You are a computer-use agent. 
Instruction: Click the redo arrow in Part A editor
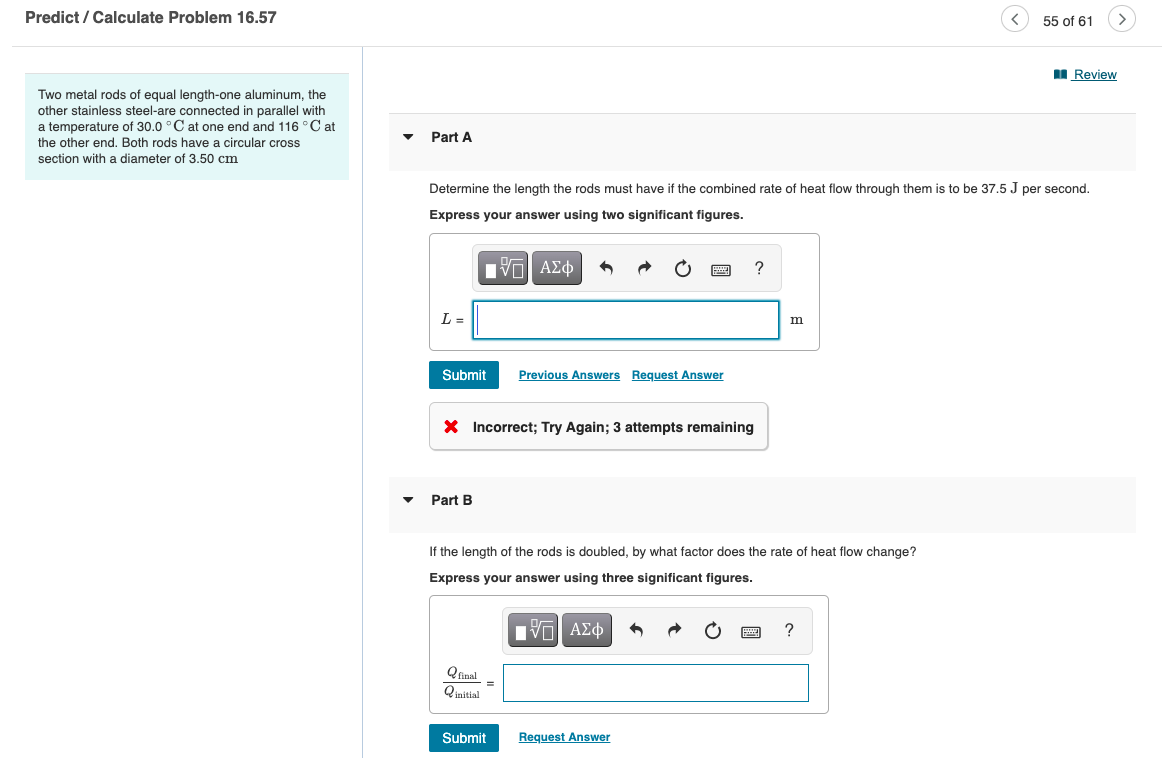644,267
